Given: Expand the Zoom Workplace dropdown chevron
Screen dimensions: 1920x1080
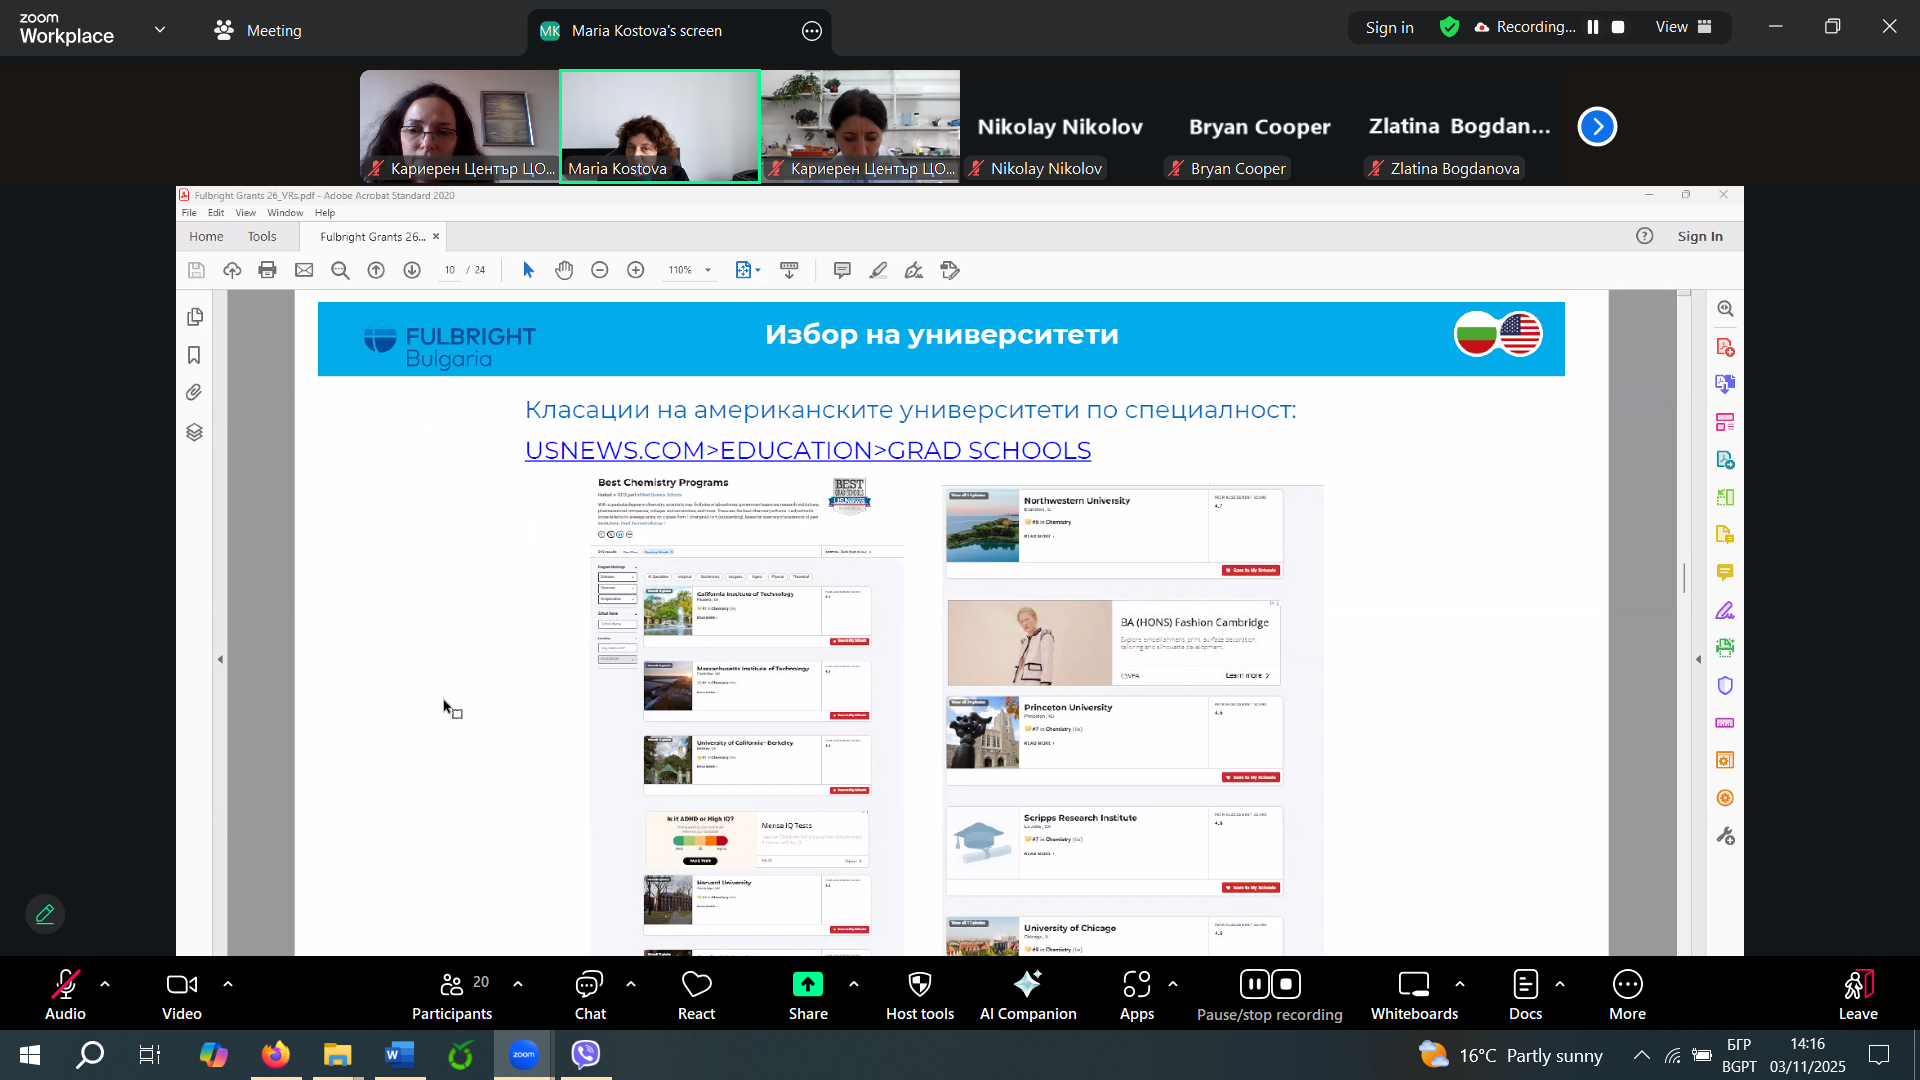Looking at the screenshot, I should pyautogui.click(x=160, y=30).
